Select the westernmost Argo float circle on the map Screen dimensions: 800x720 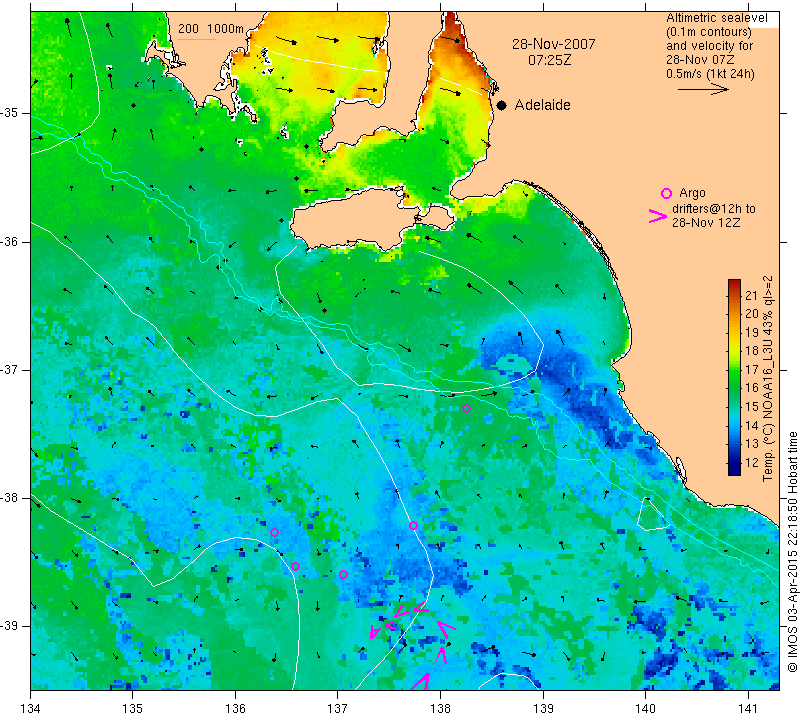[274, 532]
